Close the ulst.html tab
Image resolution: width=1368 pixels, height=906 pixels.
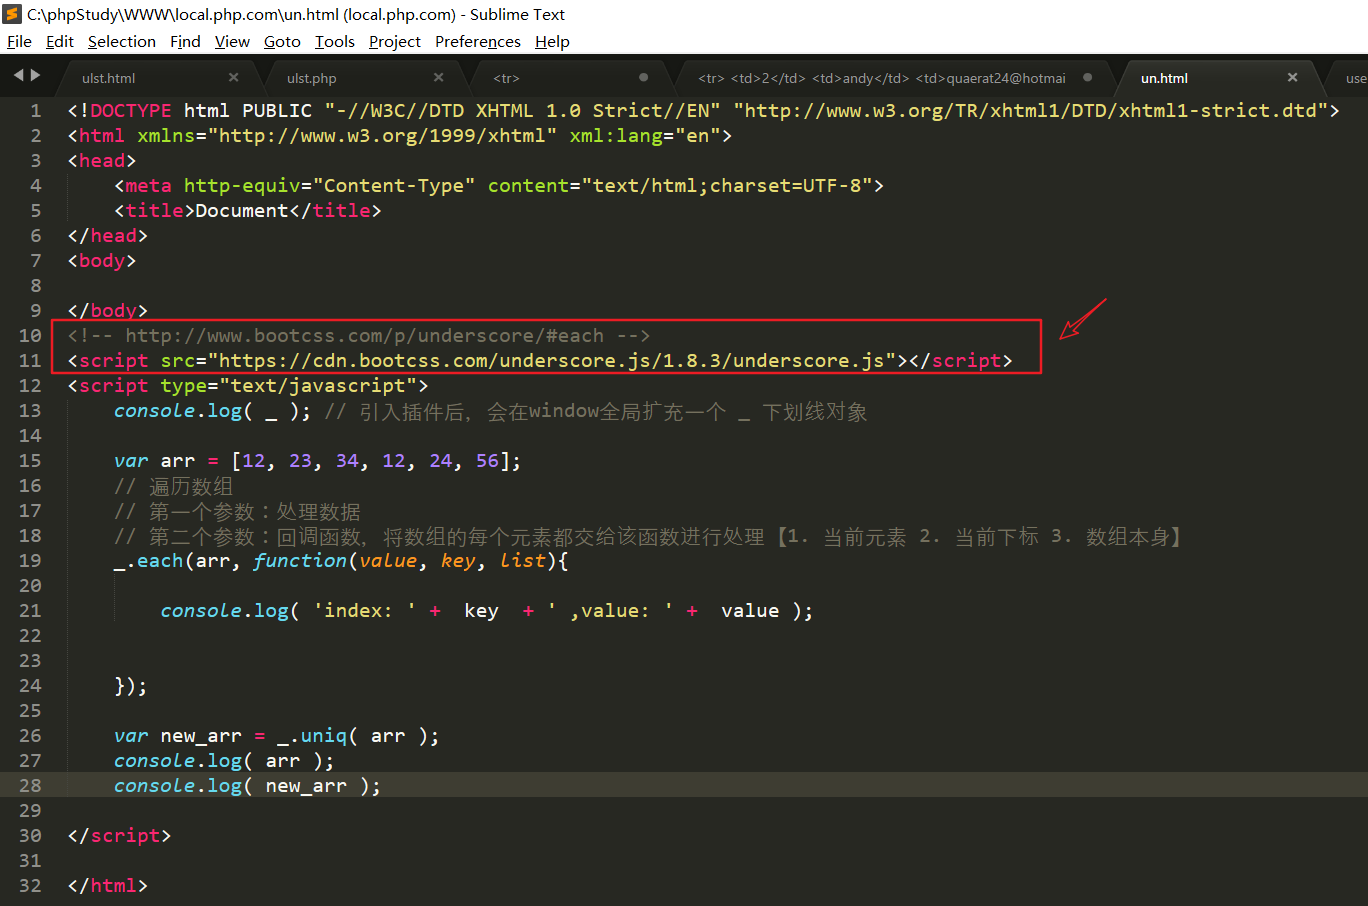[233, 78]
